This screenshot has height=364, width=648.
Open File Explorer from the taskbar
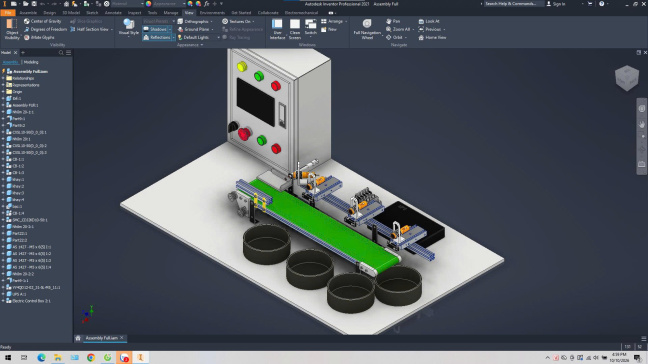click(x=58, y=358)
